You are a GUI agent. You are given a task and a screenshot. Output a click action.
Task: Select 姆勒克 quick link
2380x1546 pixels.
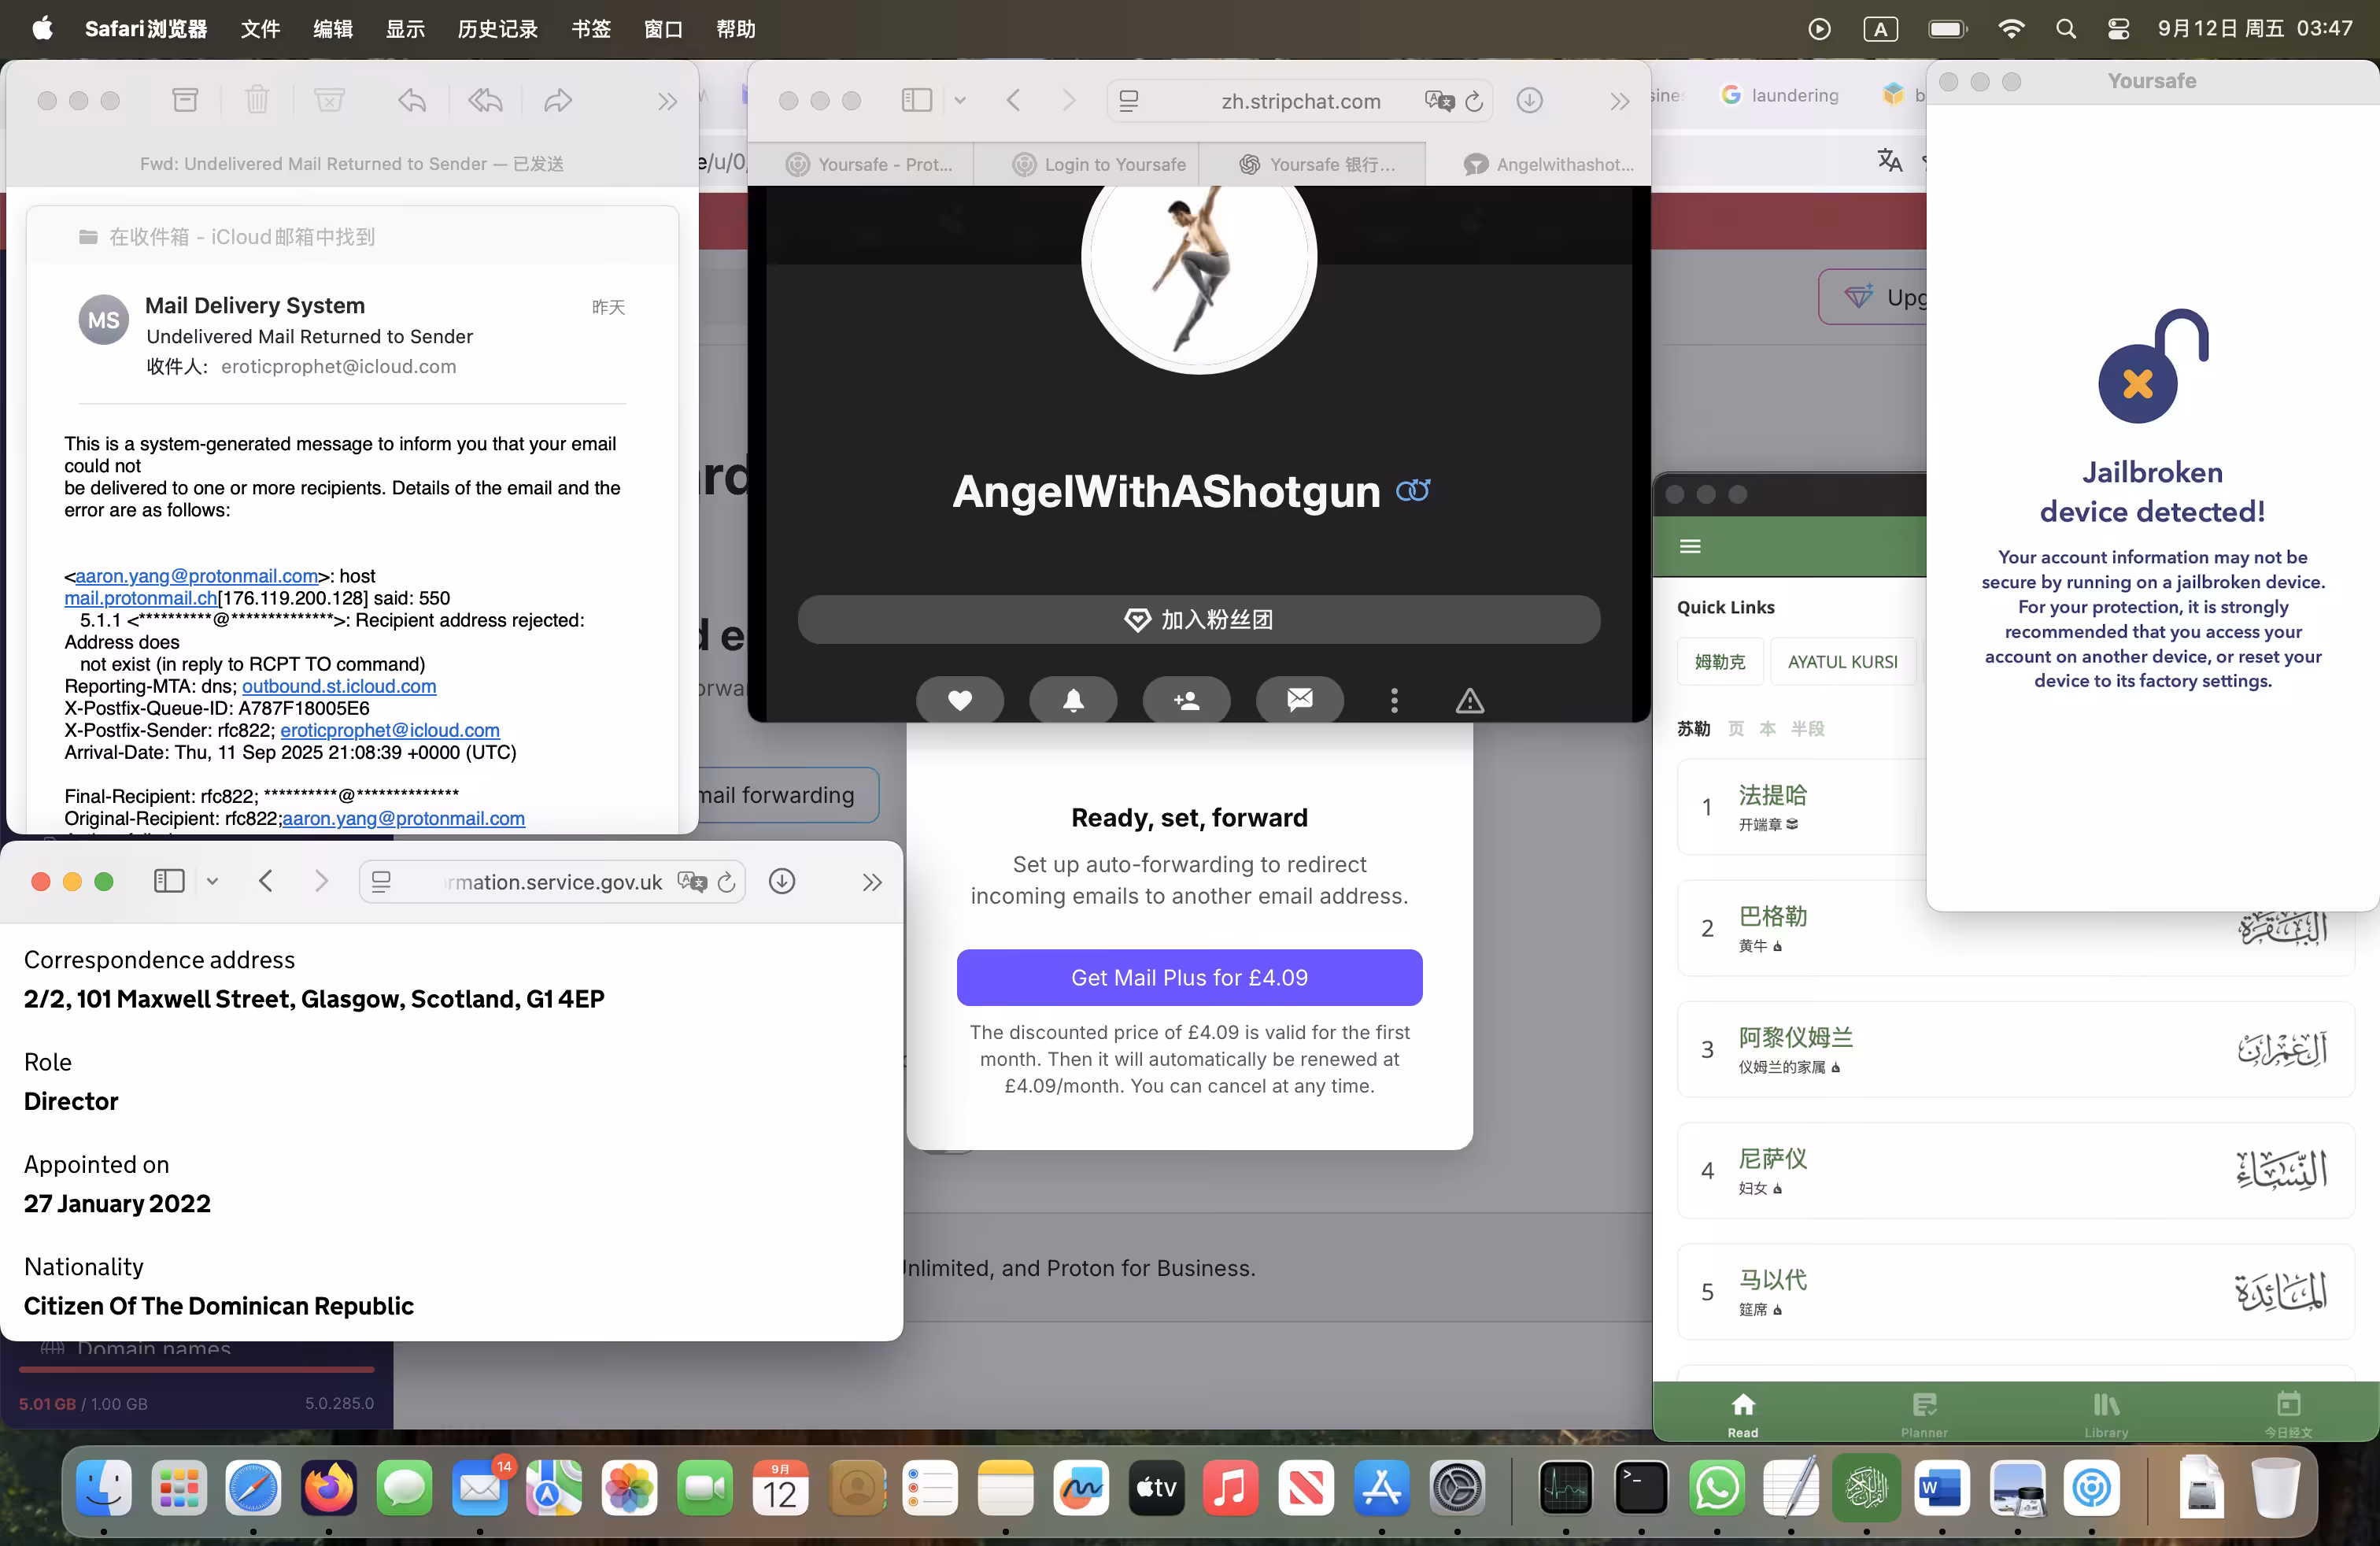point(1720,661)
